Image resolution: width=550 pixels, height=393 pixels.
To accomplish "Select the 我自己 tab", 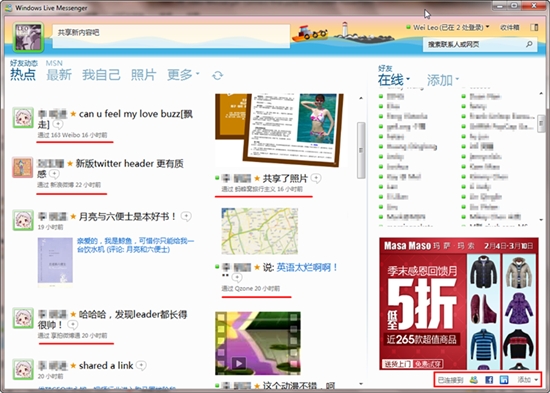I will pos(101,74).
